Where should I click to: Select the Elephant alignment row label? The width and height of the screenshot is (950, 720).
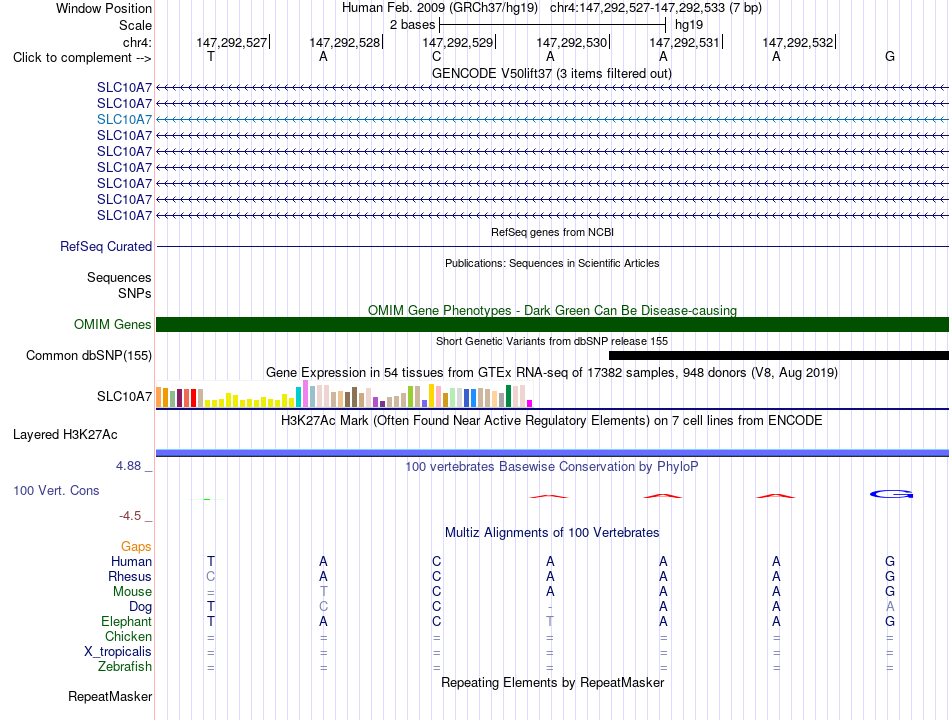[x=126, y=622]
